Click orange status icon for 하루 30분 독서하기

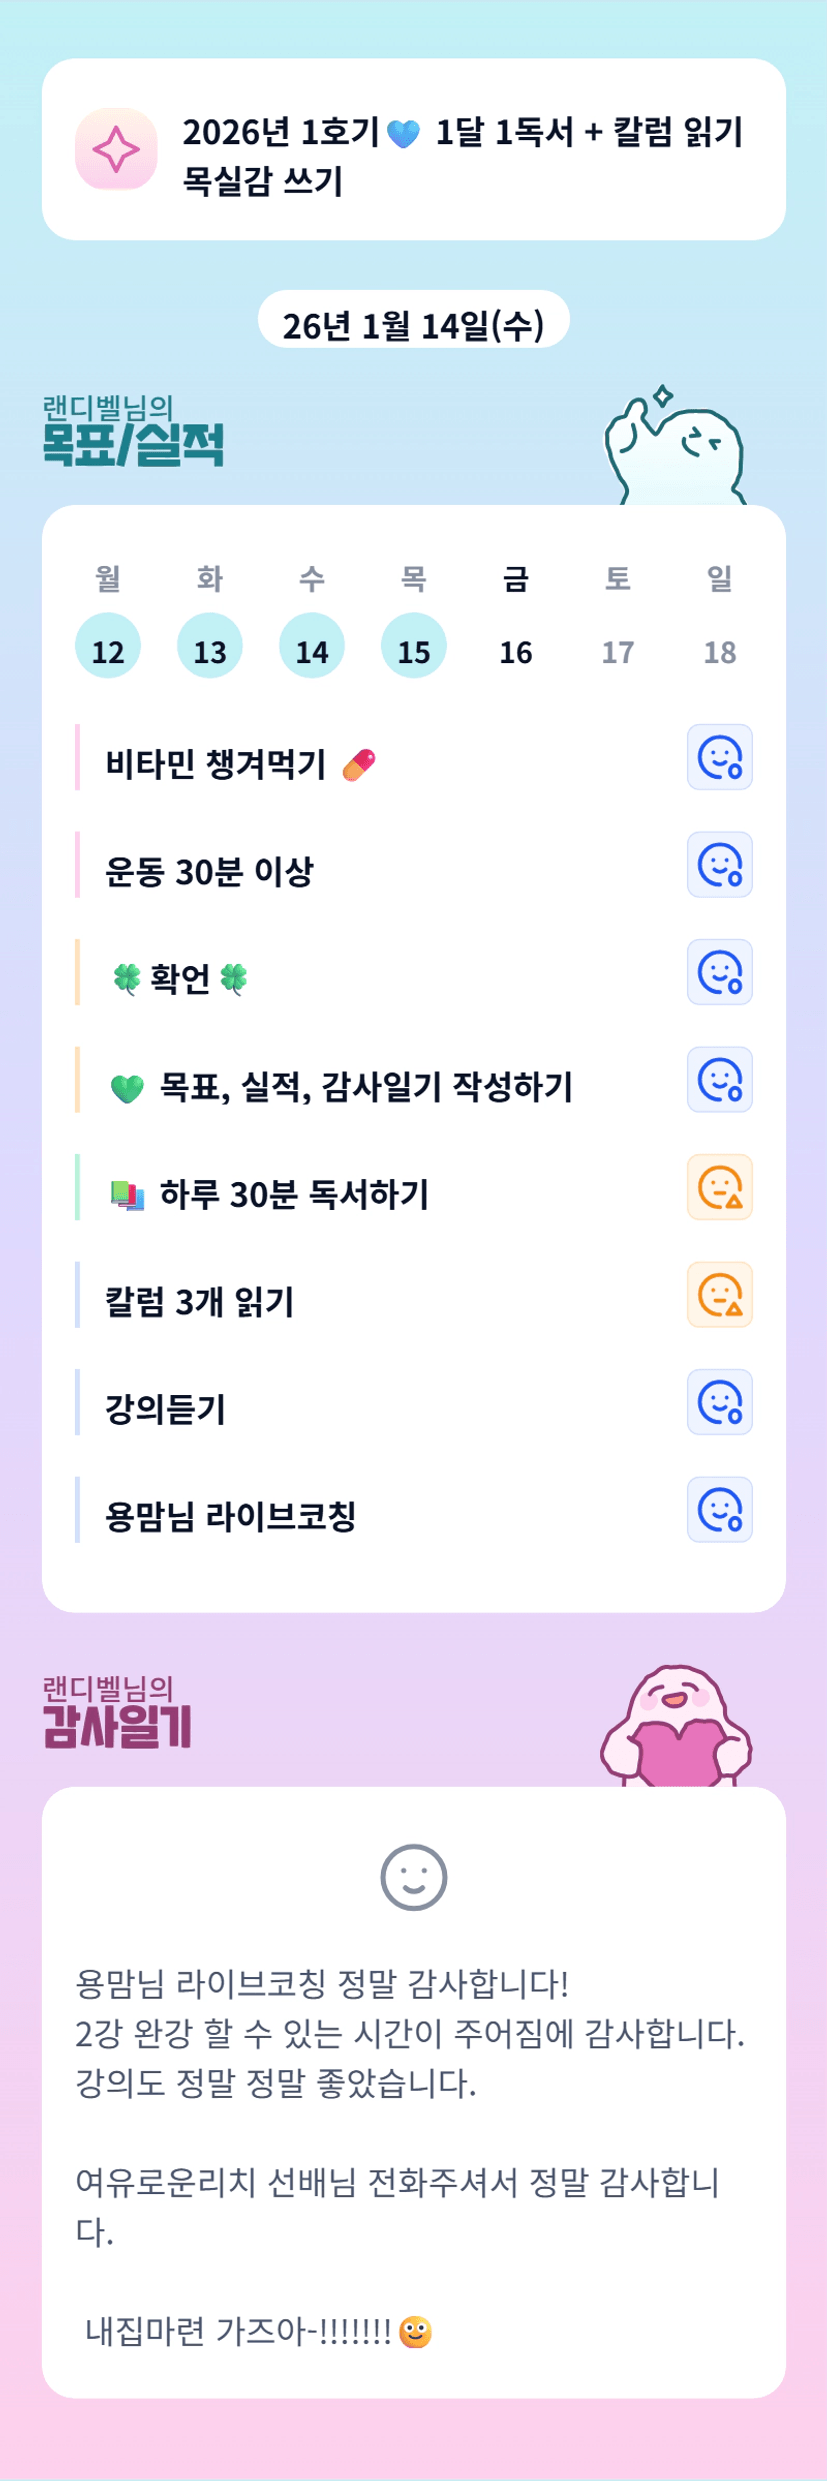click(719, 1187)
